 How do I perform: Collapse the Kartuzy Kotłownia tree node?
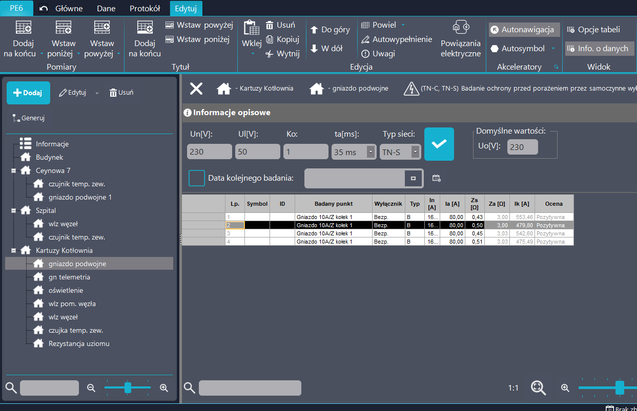11,250
